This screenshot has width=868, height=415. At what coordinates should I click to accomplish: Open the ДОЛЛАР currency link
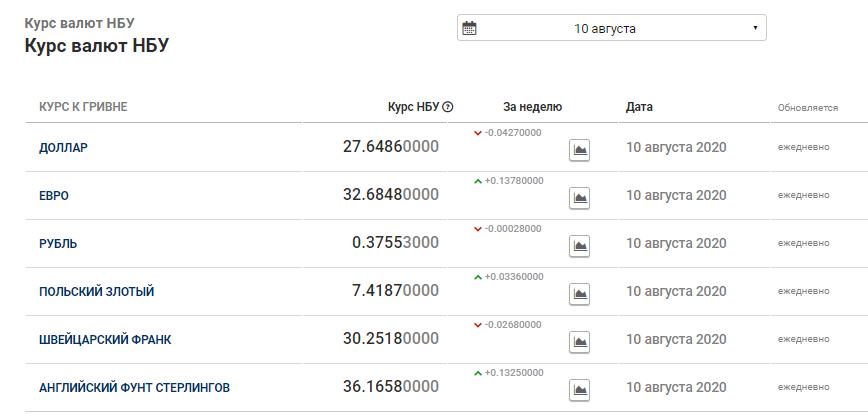[x=63, y=148]
